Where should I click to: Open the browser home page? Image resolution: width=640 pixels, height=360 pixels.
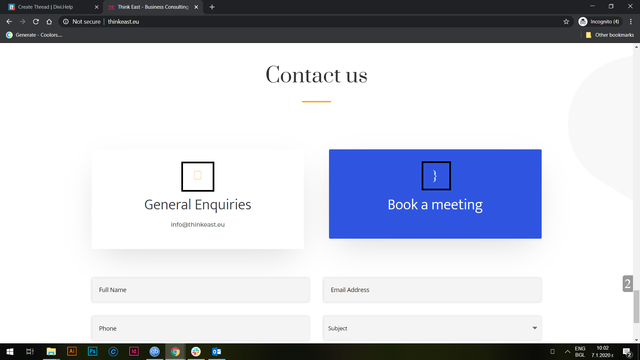coord(49,22)
